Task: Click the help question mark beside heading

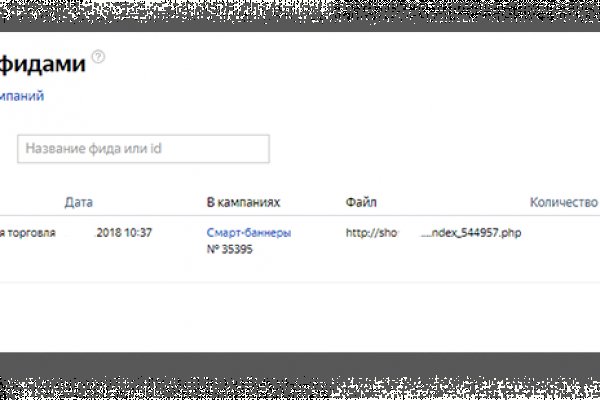Action: pos(97,57)
